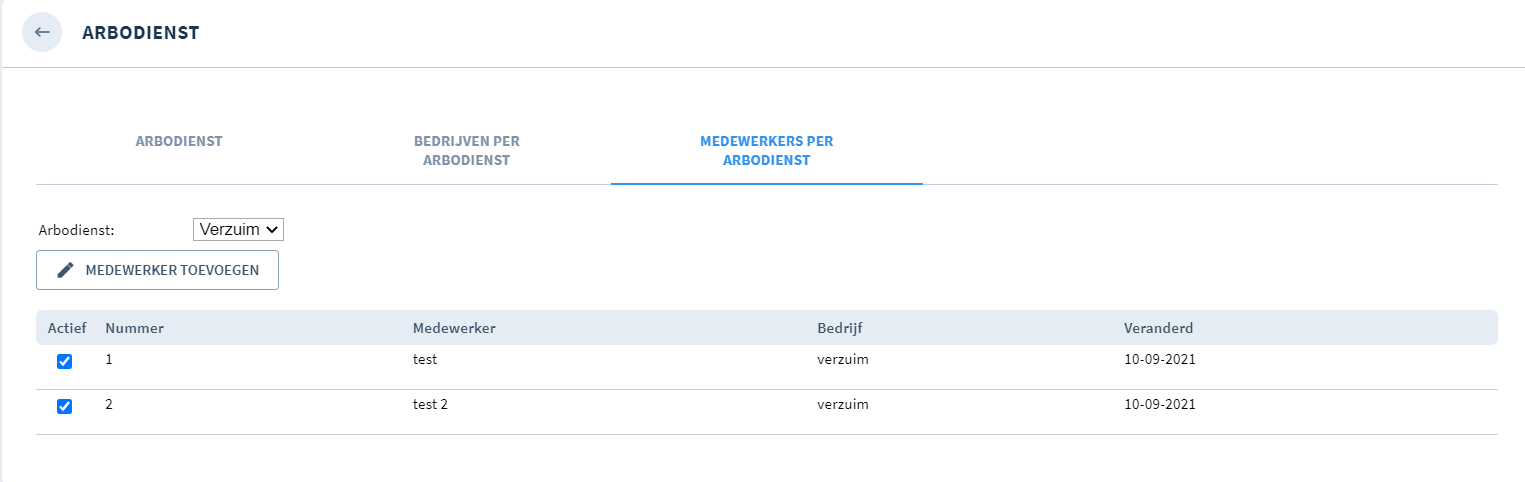Image resolution: width=1525 pixels, height=482 pixels.
Task: Open the Bedrijven per Arbodienst tab
Action: 467,150
